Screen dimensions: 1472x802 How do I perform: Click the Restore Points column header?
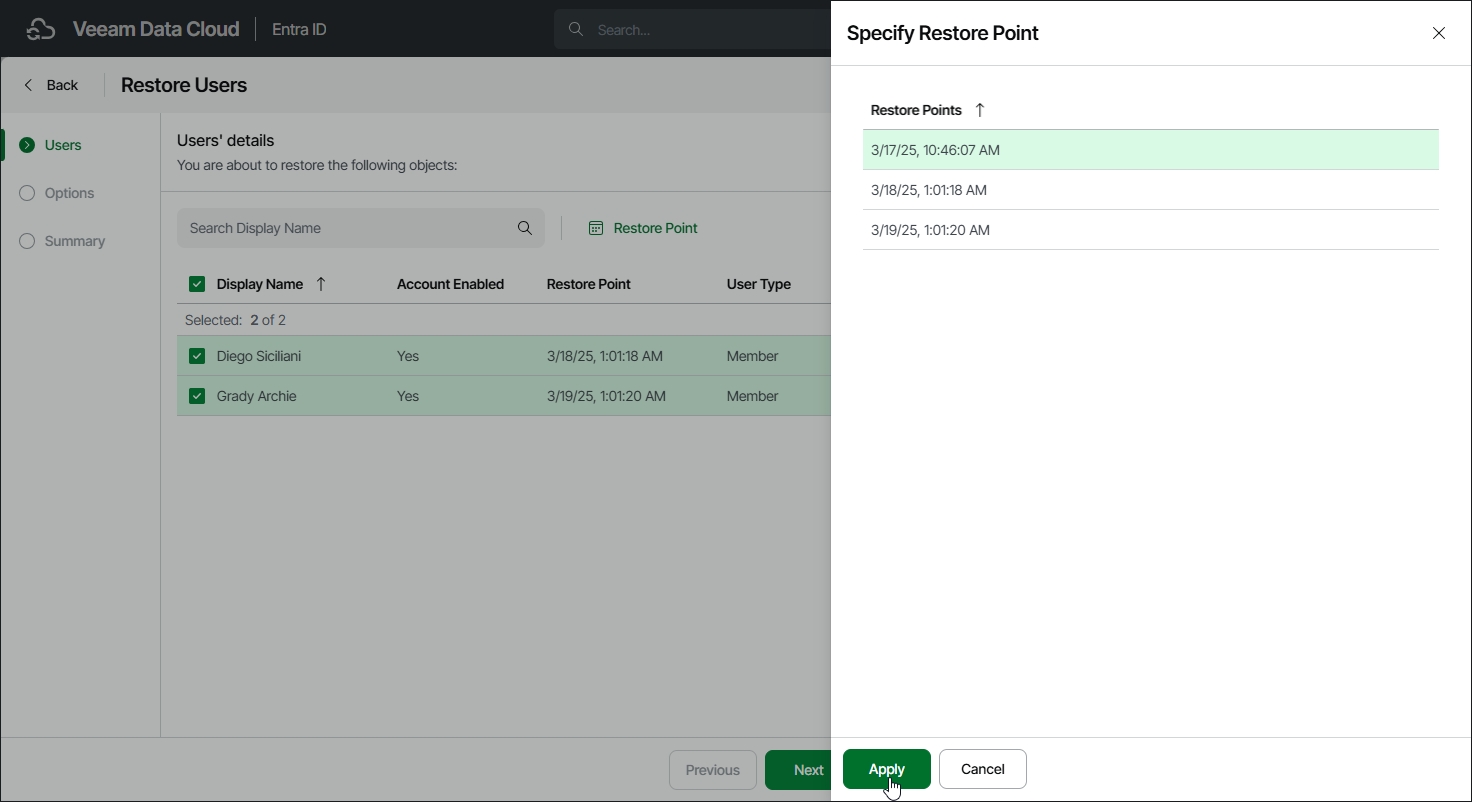pyautogui.click(x=916, y=110)
